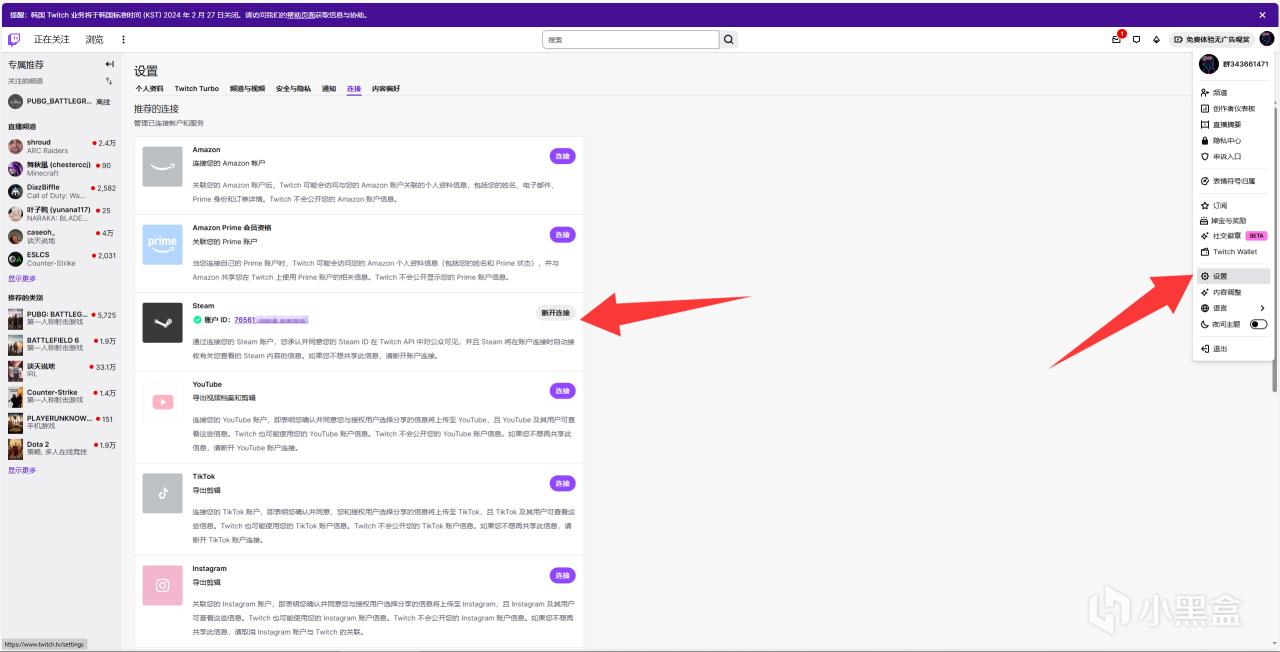The width and height of the screenshot is (1280, 652).
Task: Open DiazBiffle channel in sidebar
Action: tap(62, 191)
